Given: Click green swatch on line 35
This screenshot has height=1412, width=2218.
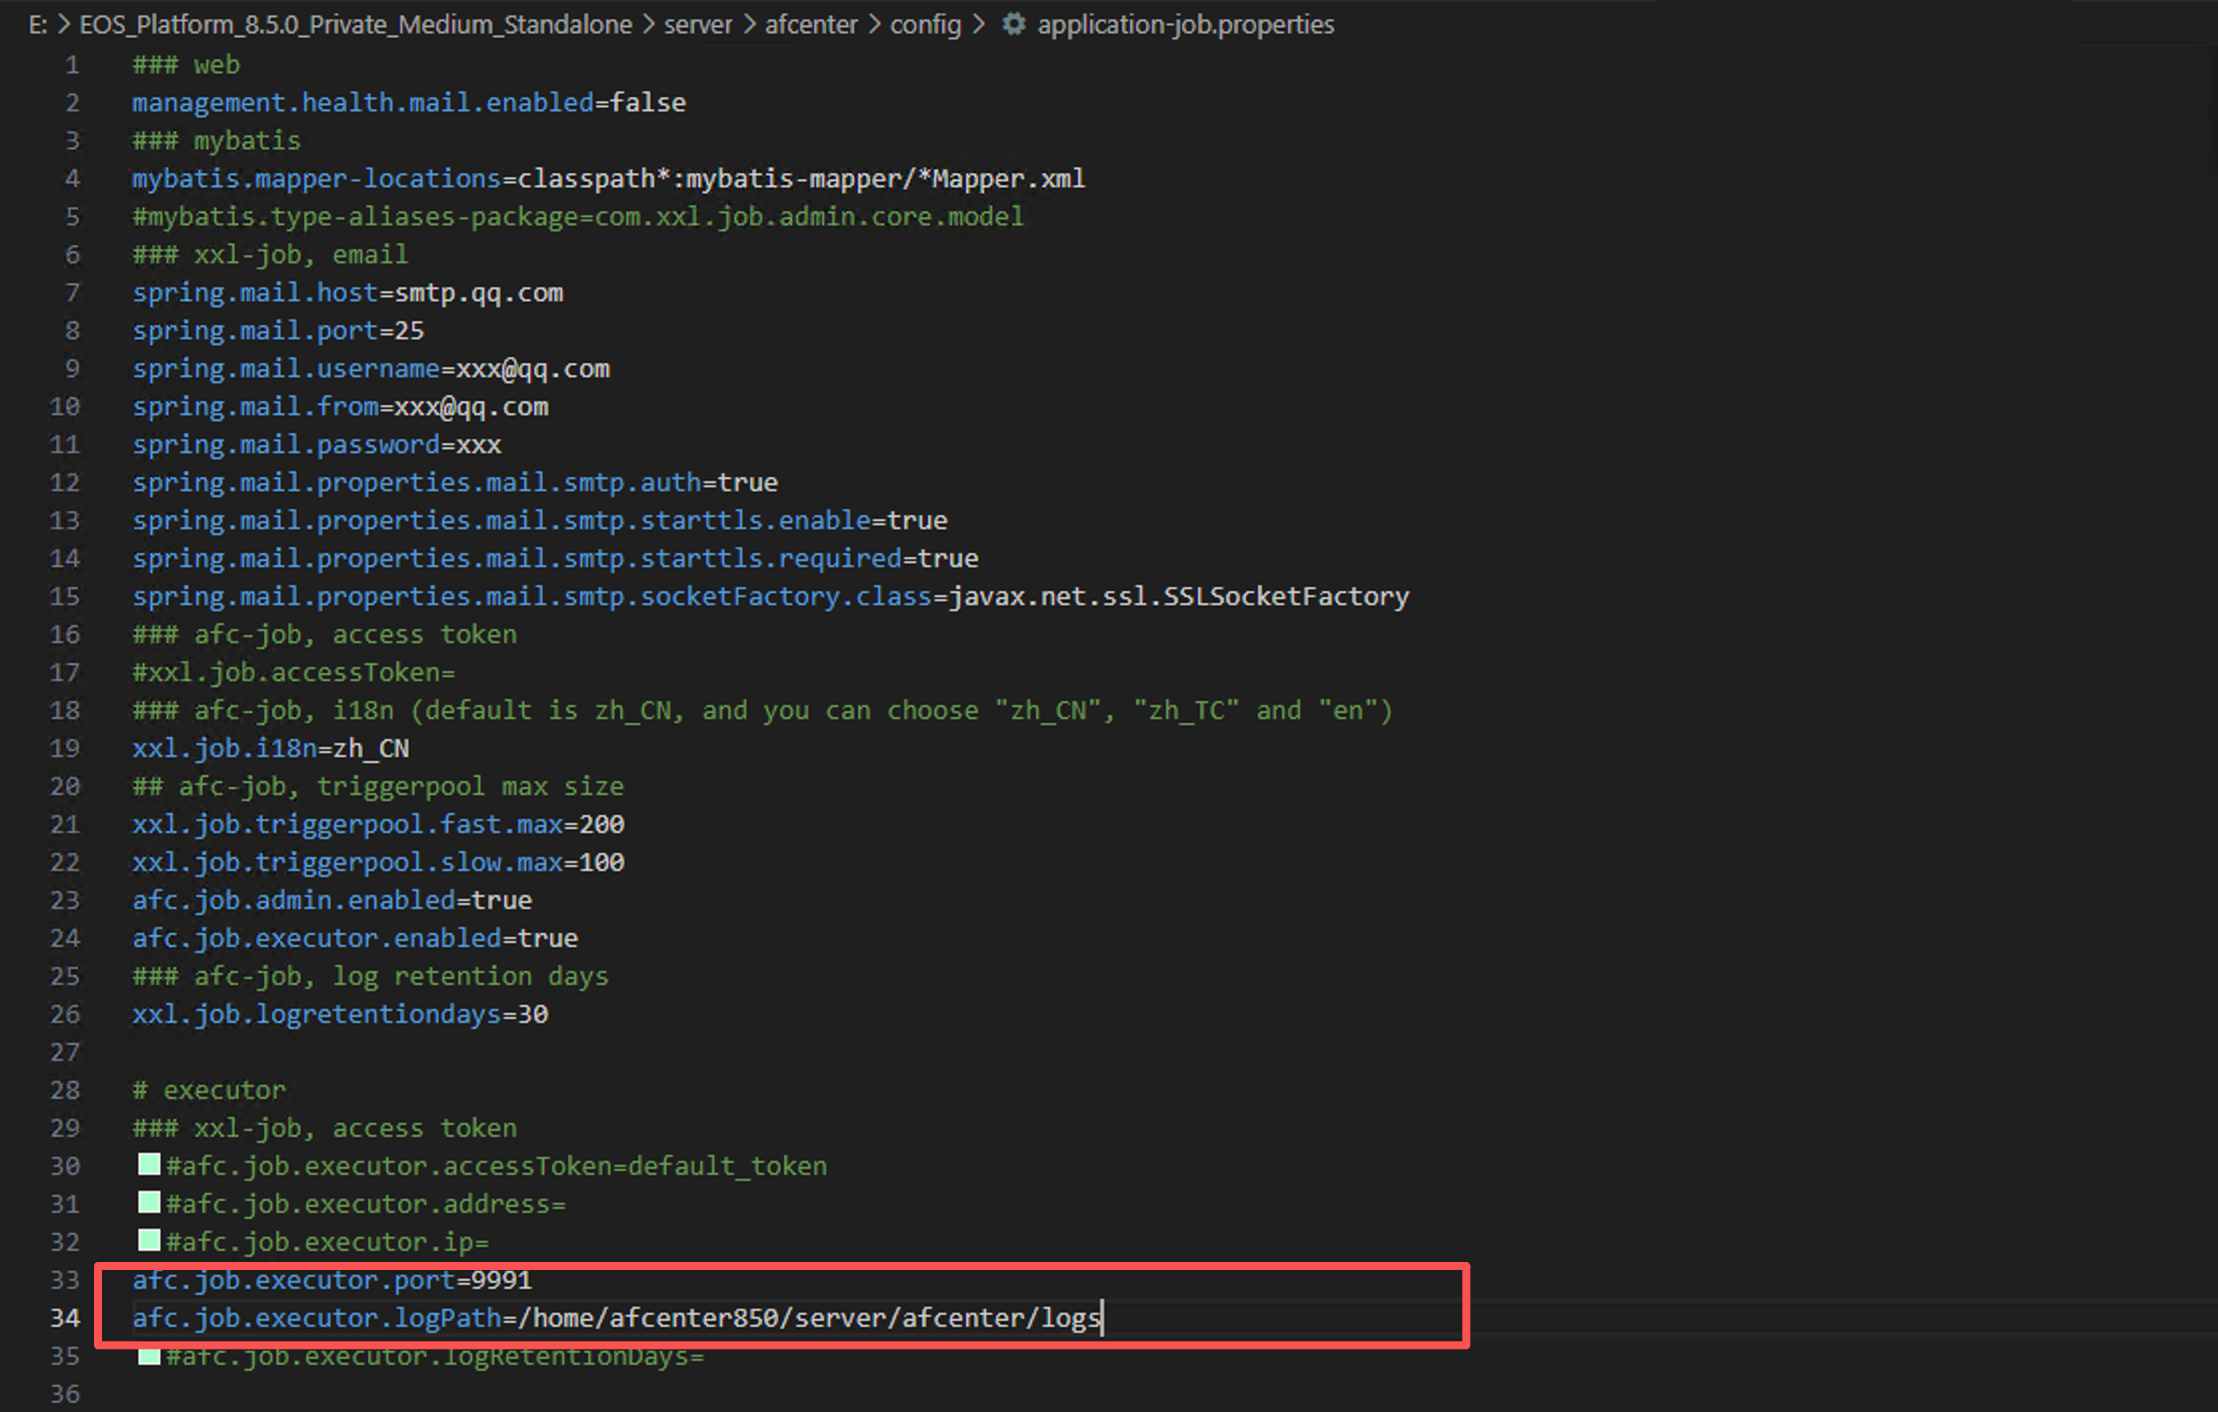Looking at the screenshot, I should (149, 1358).
